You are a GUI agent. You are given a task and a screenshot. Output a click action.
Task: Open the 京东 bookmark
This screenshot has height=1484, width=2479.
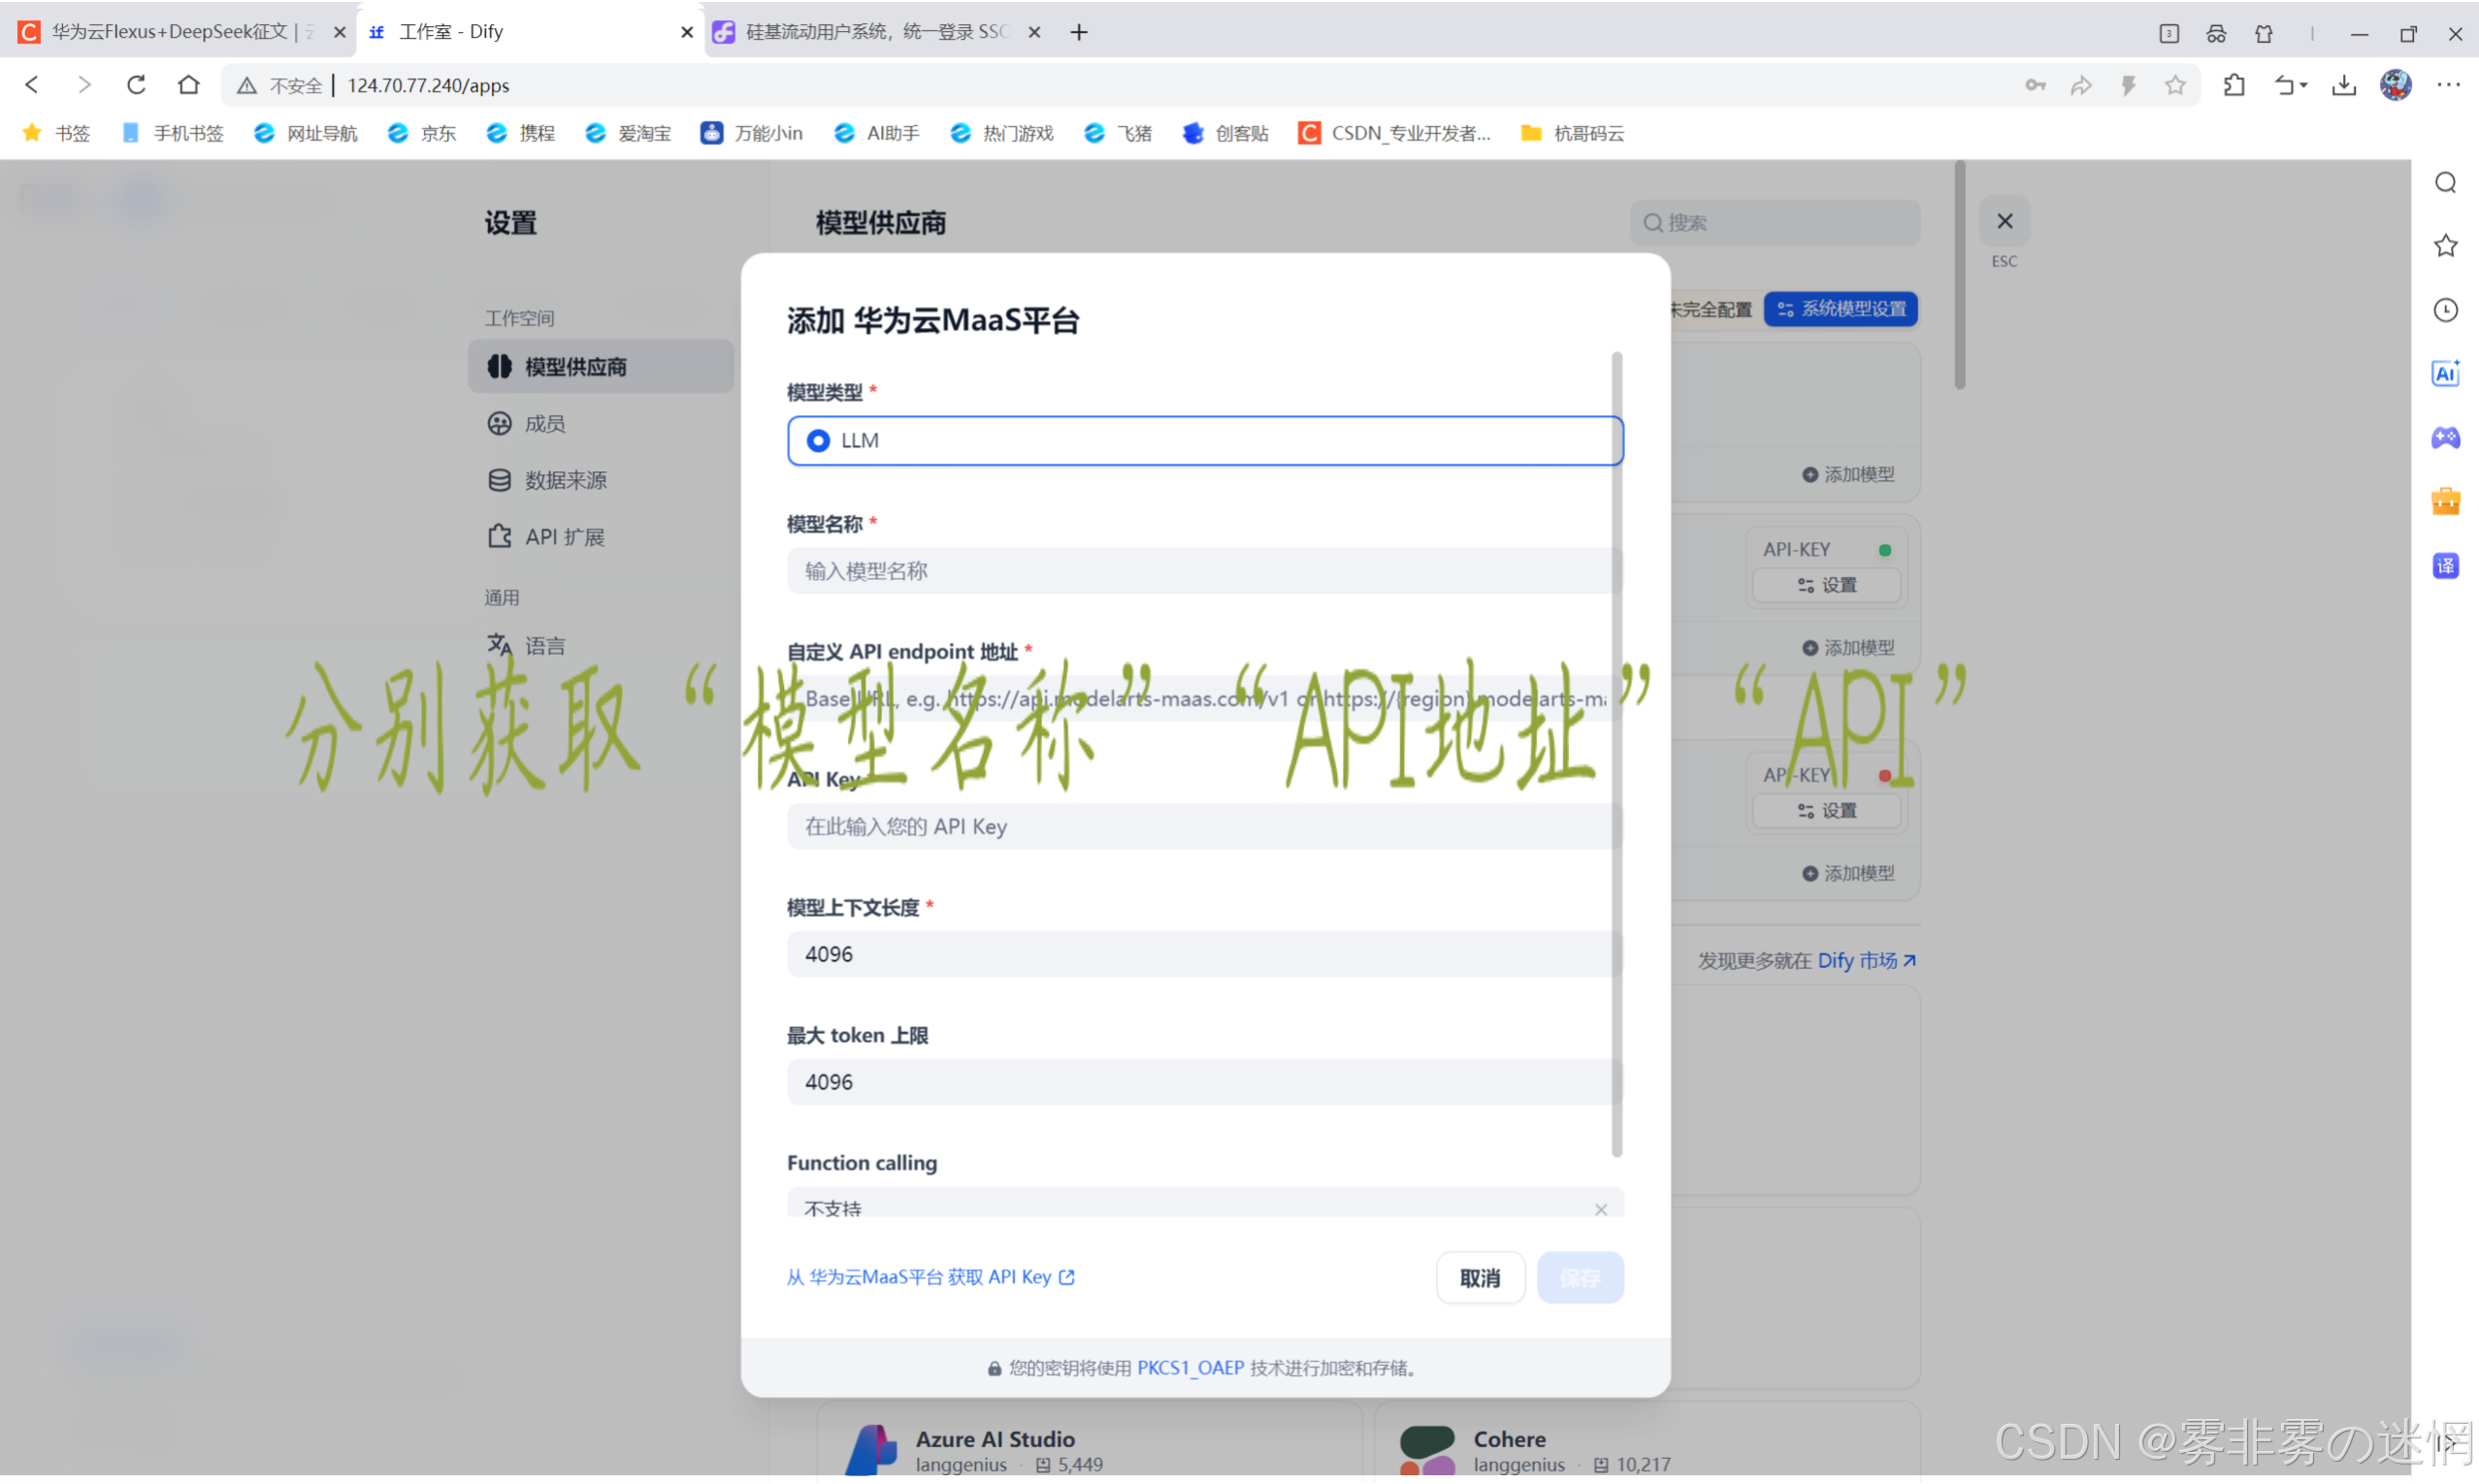422,133
